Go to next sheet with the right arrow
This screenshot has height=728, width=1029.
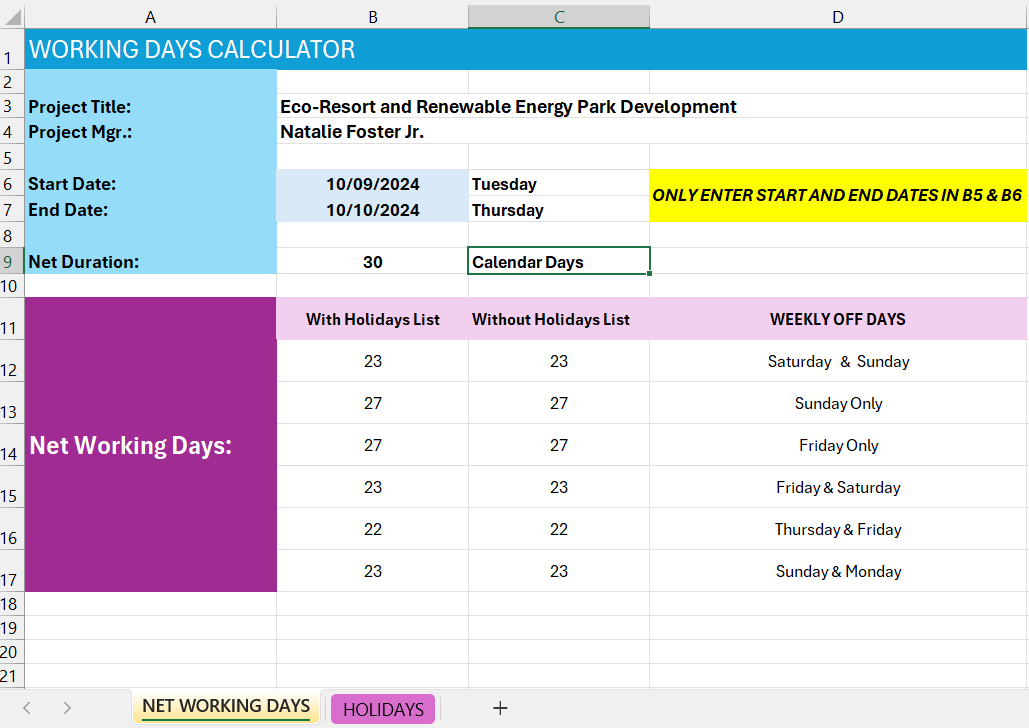(x=67, y=708)
